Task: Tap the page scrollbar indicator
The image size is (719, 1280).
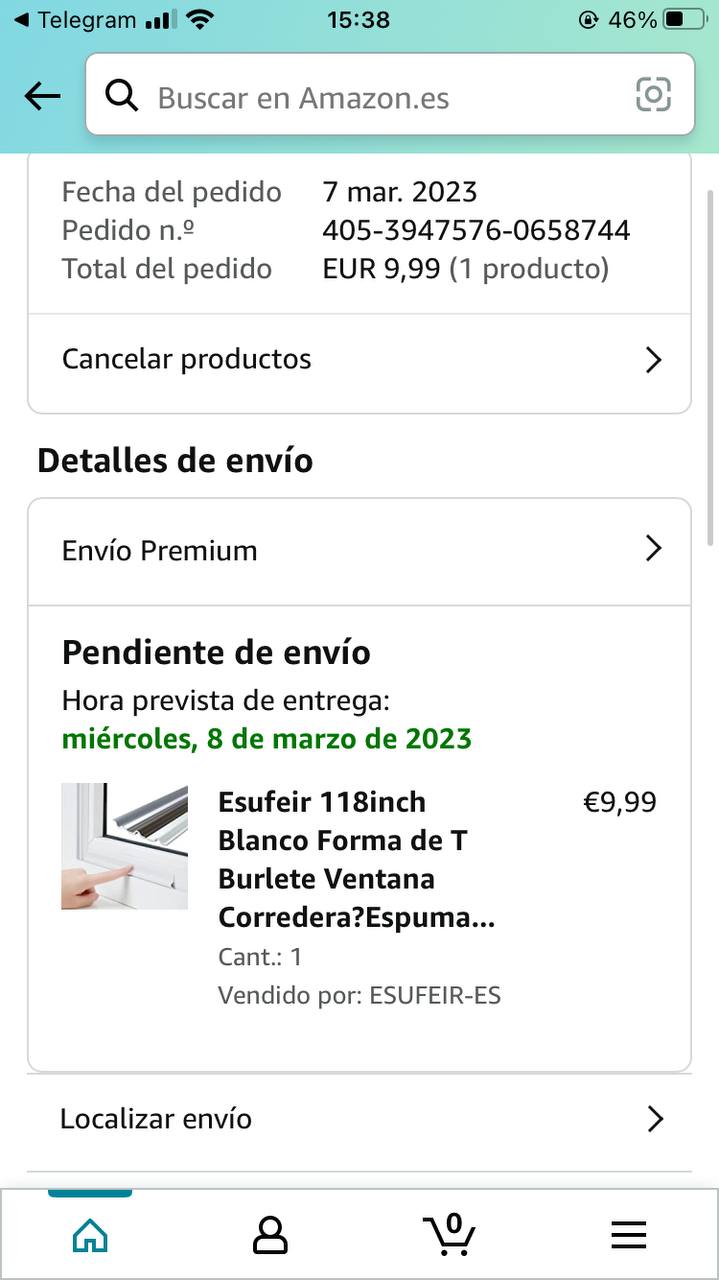Action: (711, 350)
